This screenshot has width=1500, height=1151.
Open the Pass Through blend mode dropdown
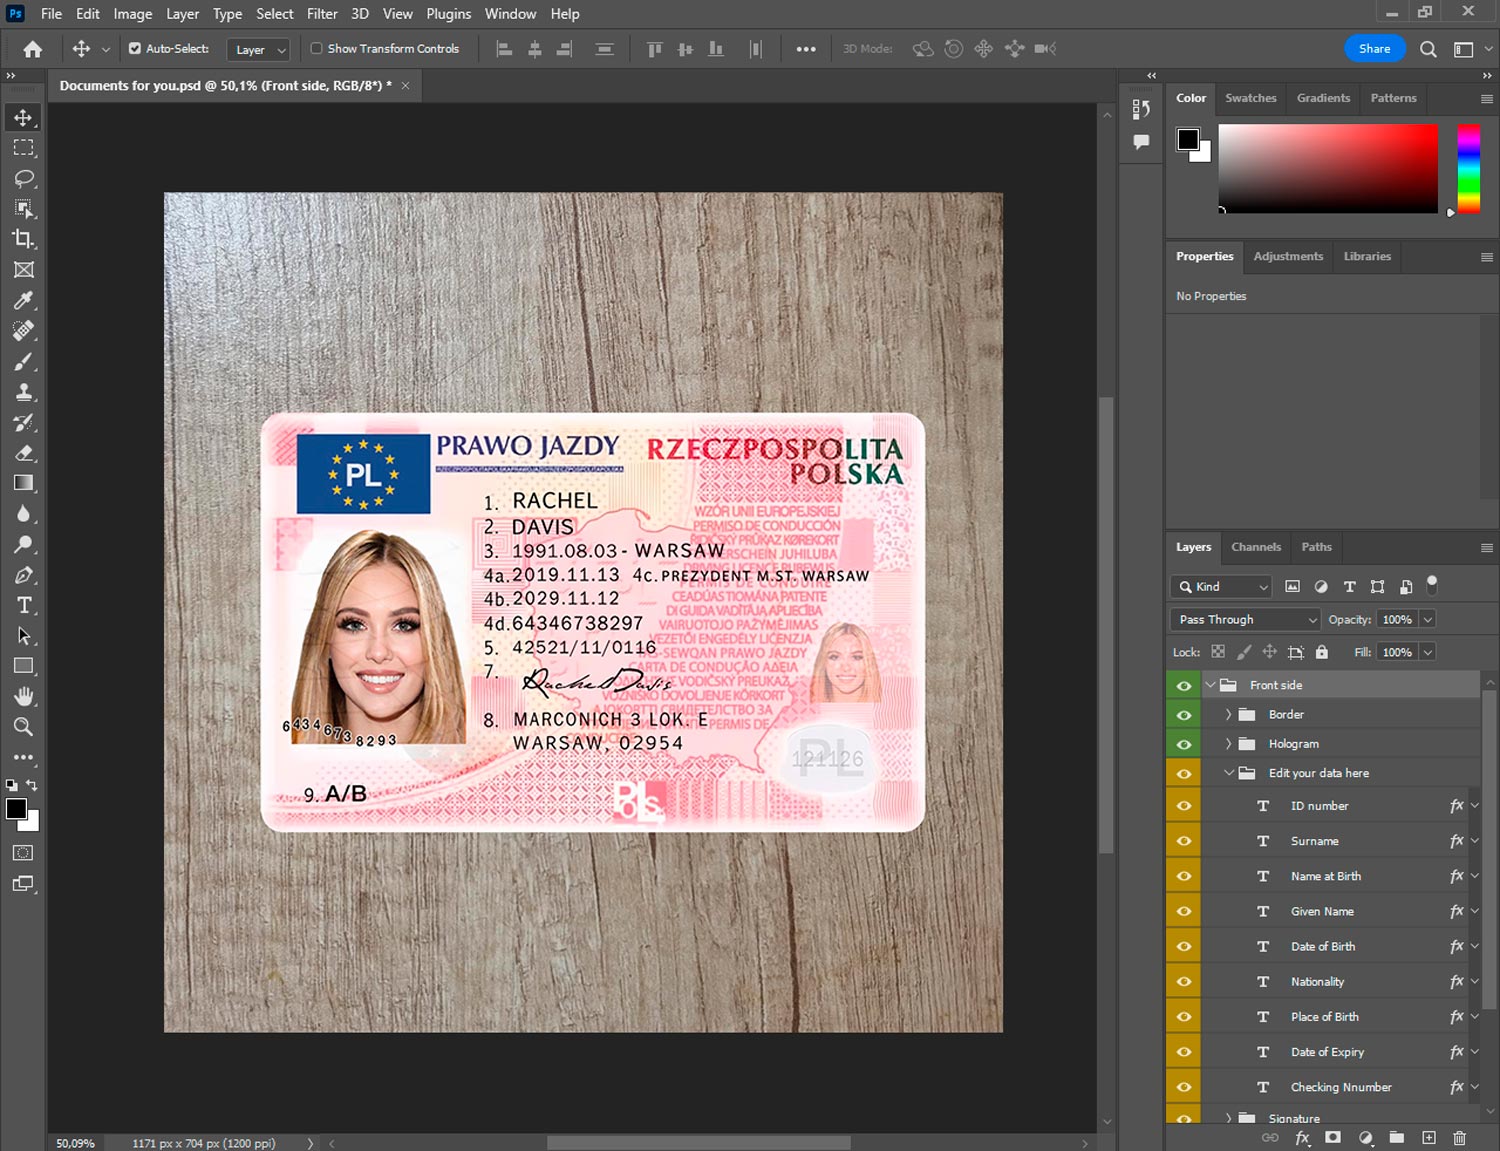pos(1246,620)
